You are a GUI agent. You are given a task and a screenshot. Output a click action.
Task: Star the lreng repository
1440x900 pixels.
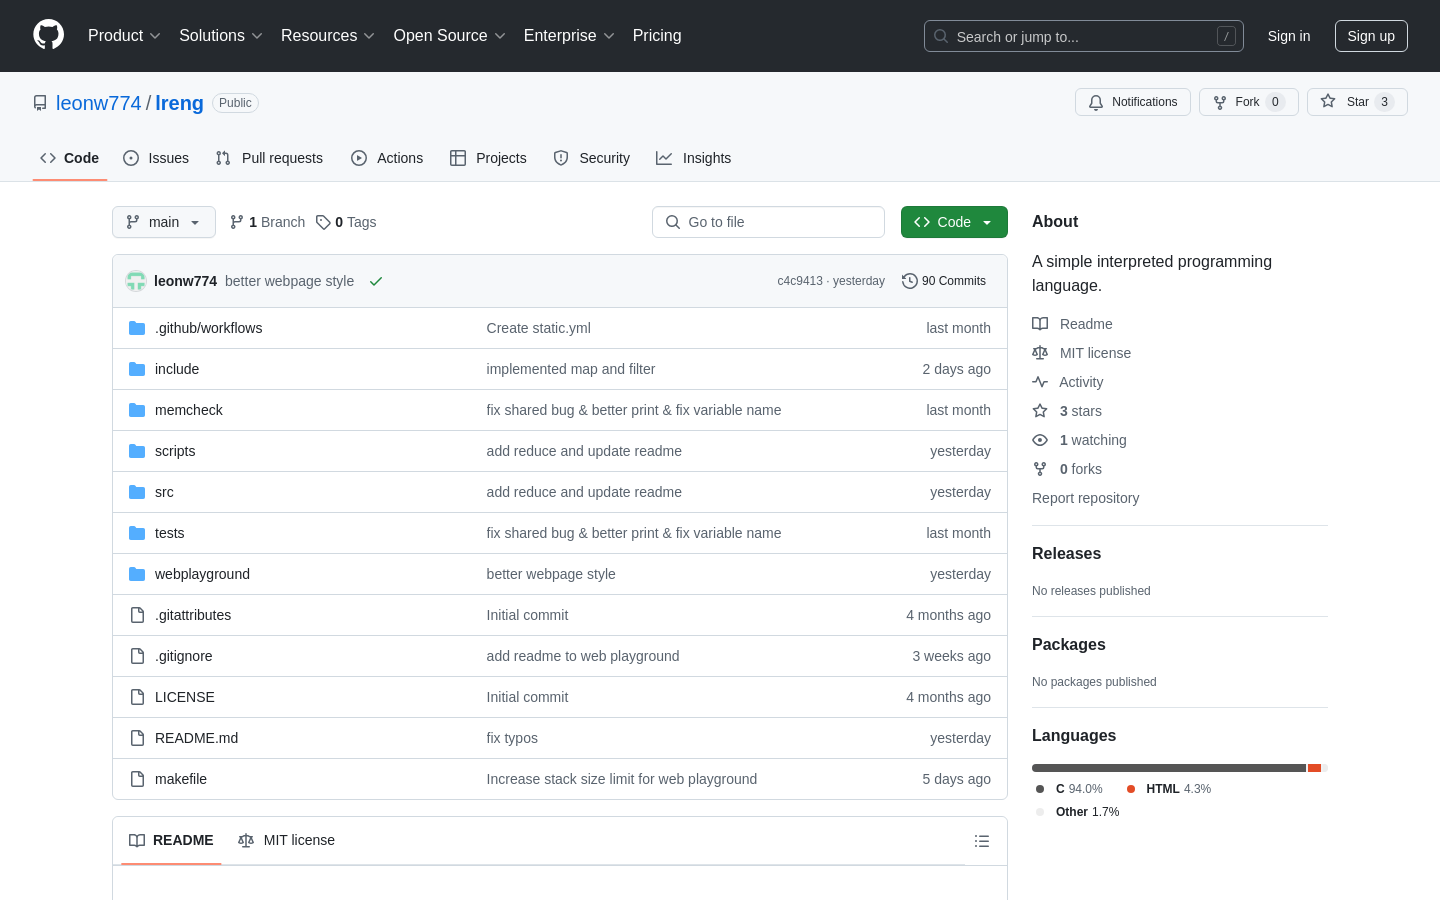point(1357,102)
